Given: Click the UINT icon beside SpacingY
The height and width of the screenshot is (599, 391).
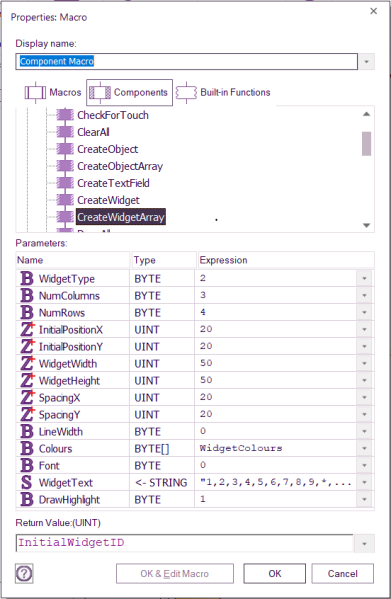Looking at the screenshot, I should click(27, 414).
